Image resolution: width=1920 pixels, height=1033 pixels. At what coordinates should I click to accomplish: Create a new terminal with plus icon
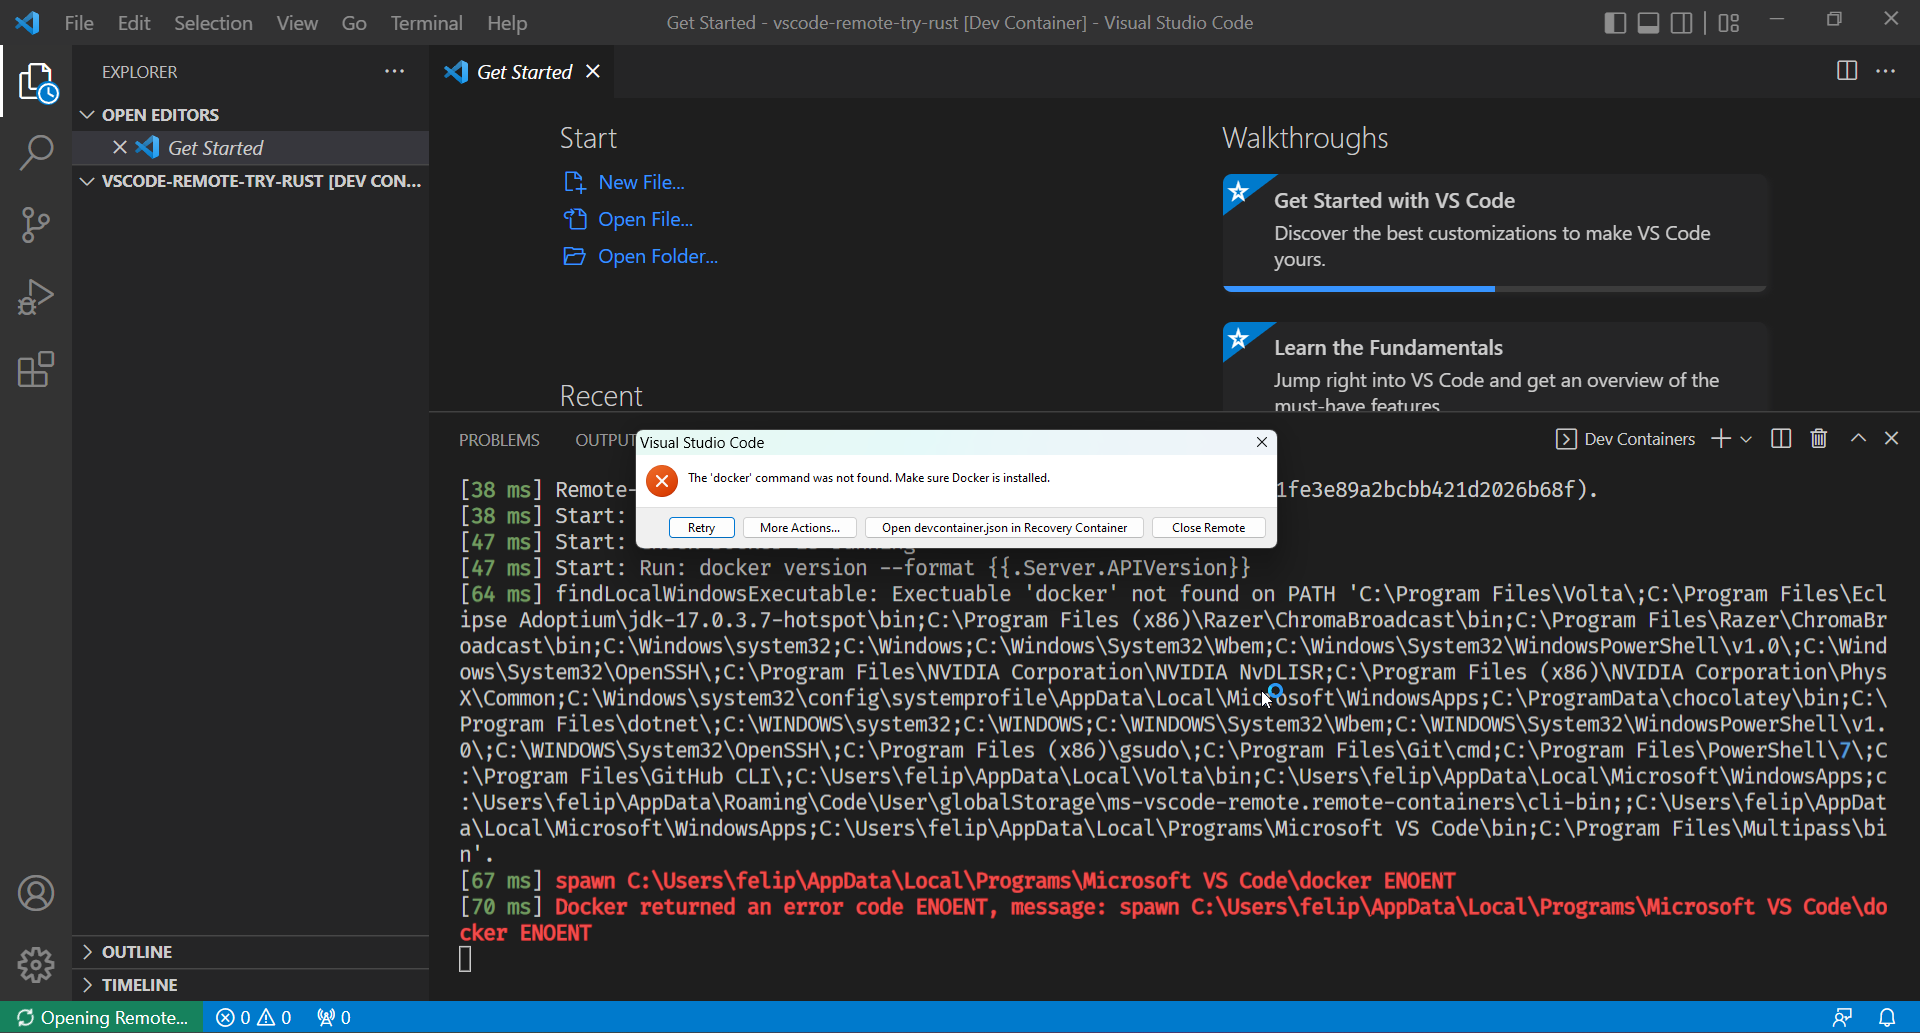[x=1721, y=438]
